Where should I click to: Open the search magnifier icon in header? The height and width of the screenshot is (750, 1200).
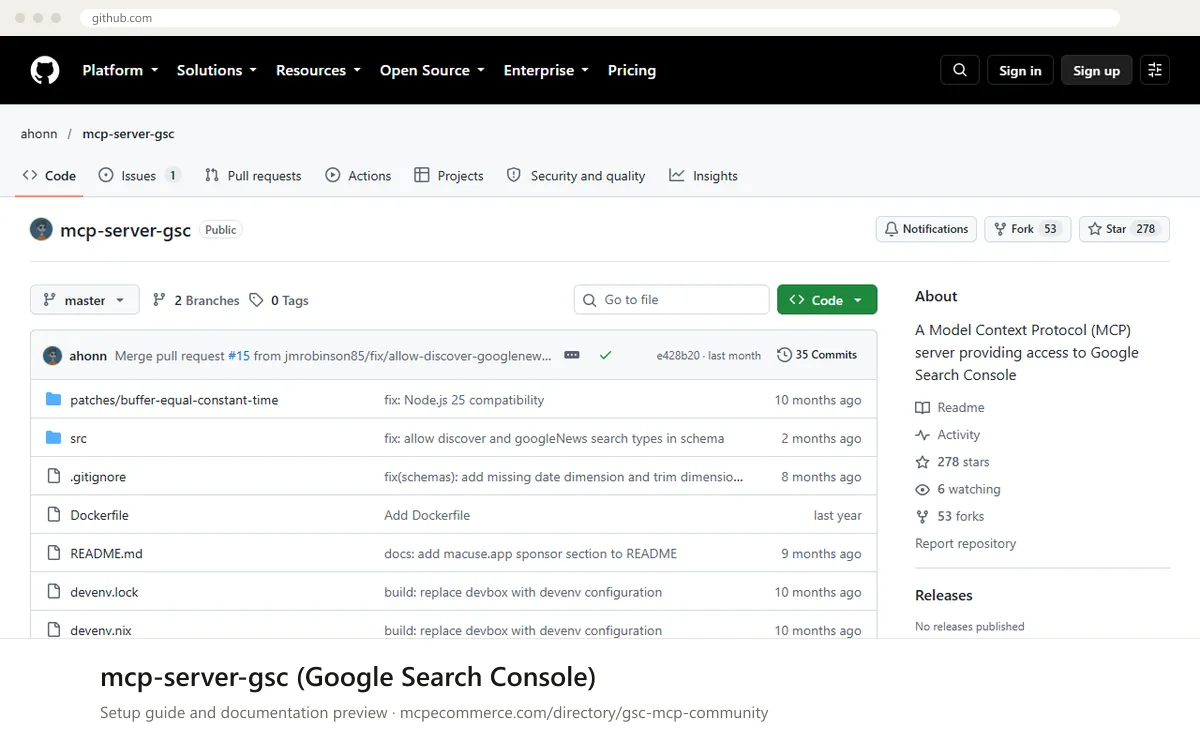[x=960, y=70]
